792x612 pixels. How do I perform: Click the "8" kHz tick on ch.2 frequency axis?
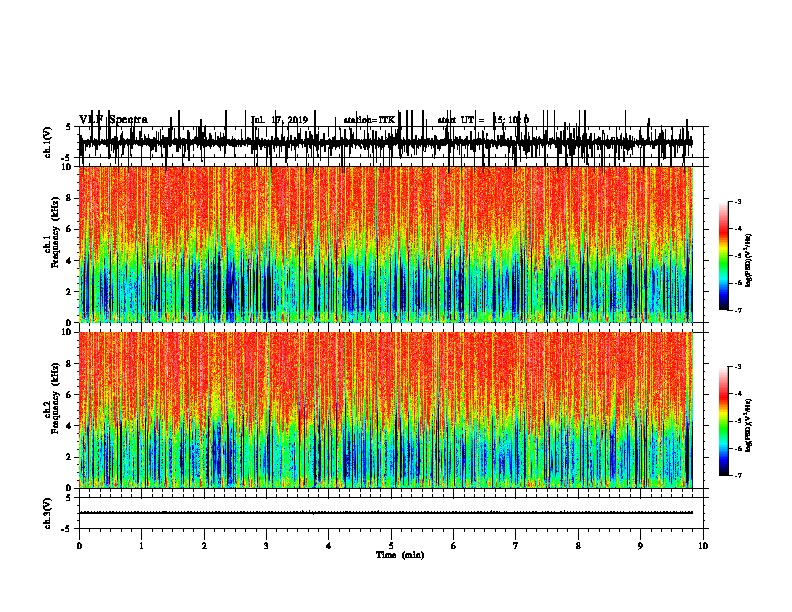[x=70, y=364]
